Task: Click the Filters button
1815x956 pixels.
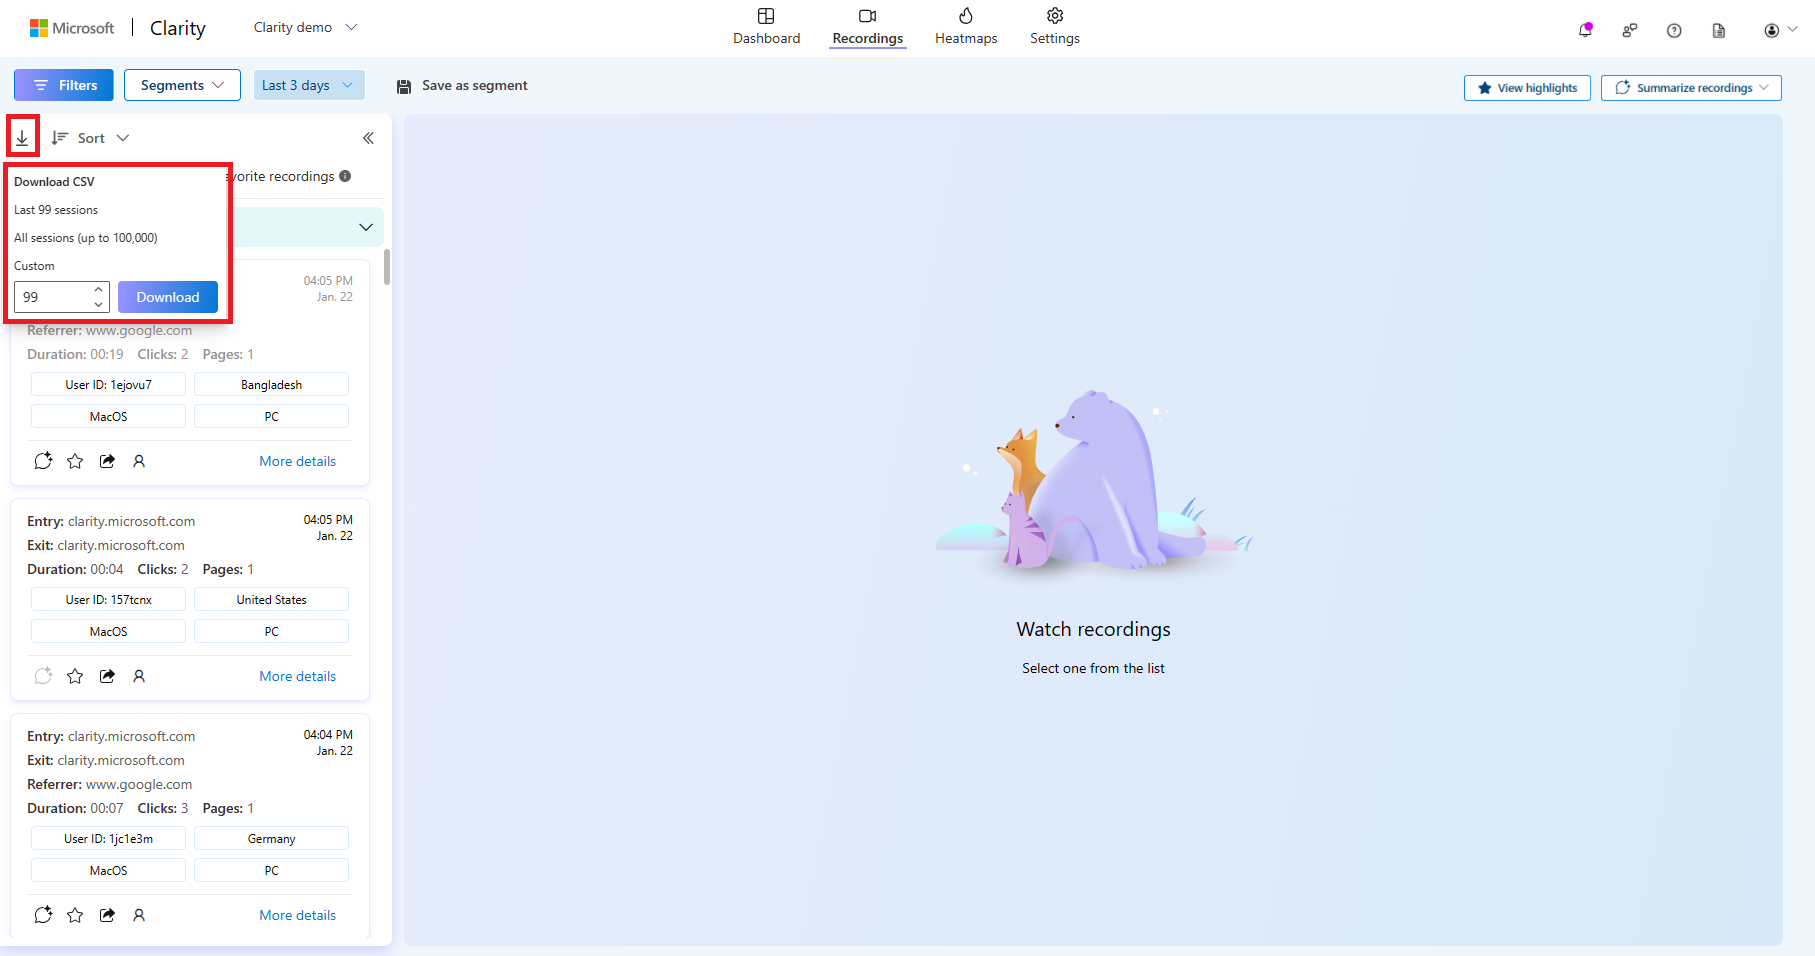Action: (x=64, y=85)
